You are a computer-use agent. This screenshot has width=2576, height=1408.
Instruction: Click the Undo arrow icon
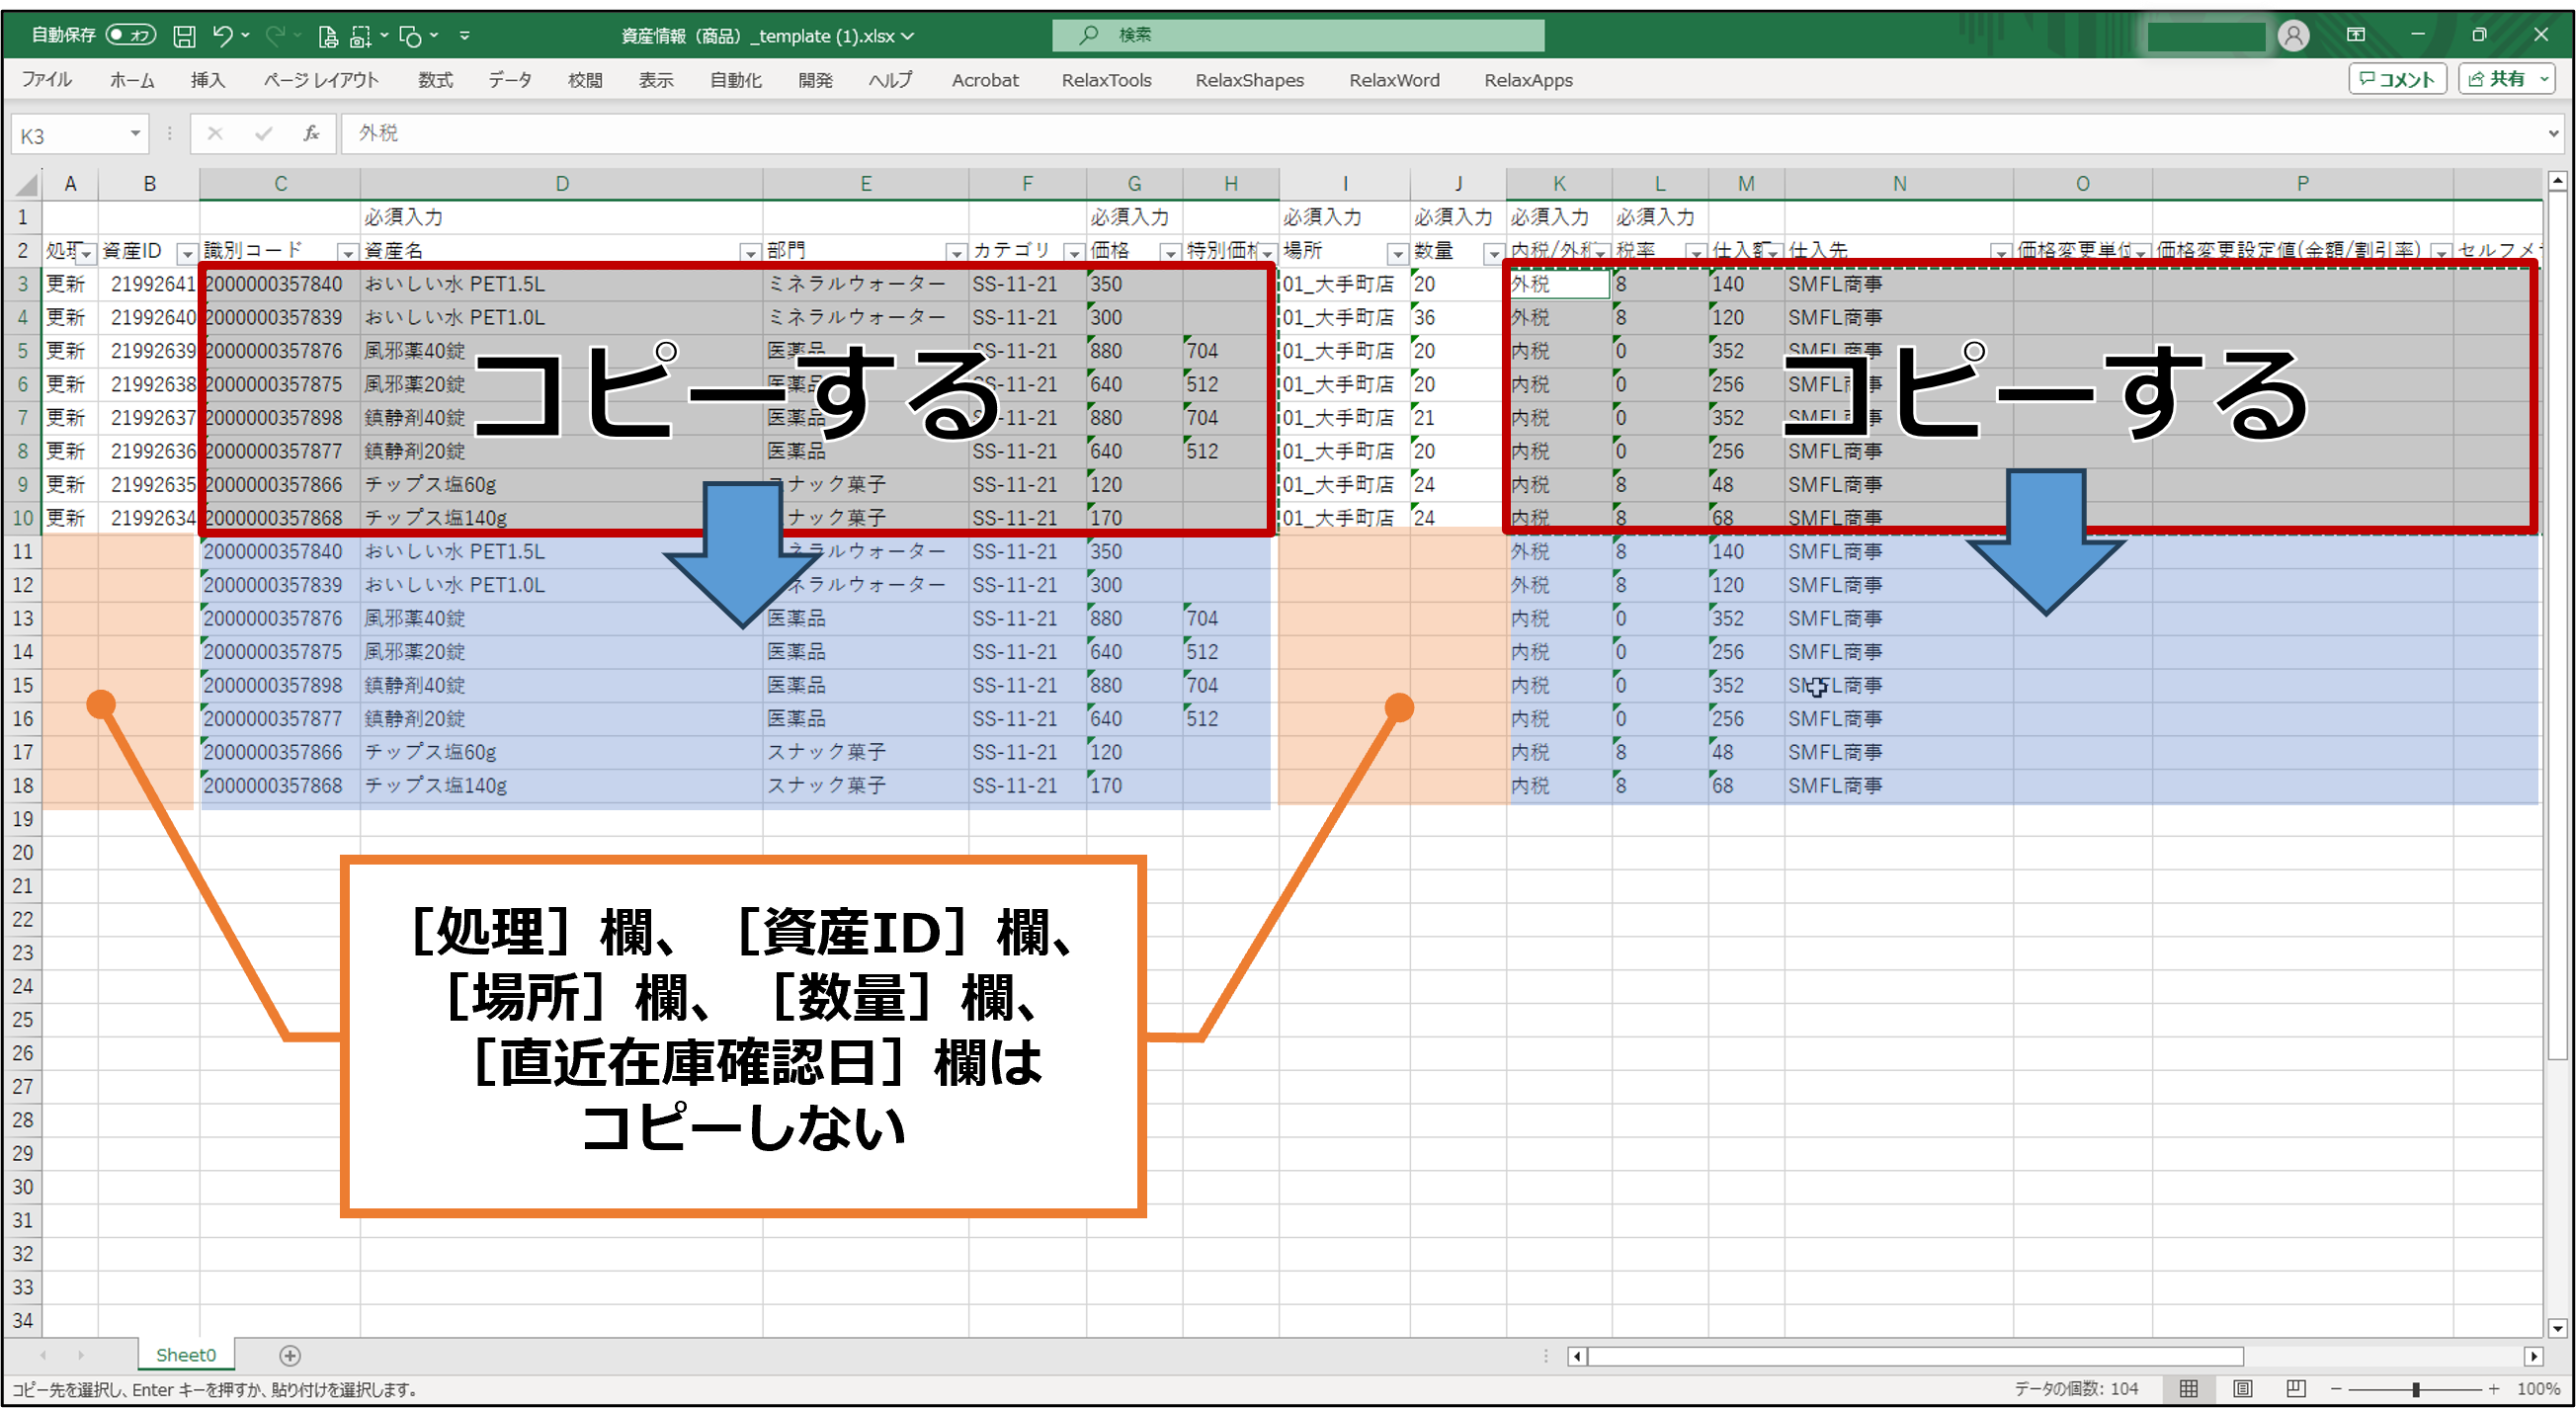click(222, 36)
